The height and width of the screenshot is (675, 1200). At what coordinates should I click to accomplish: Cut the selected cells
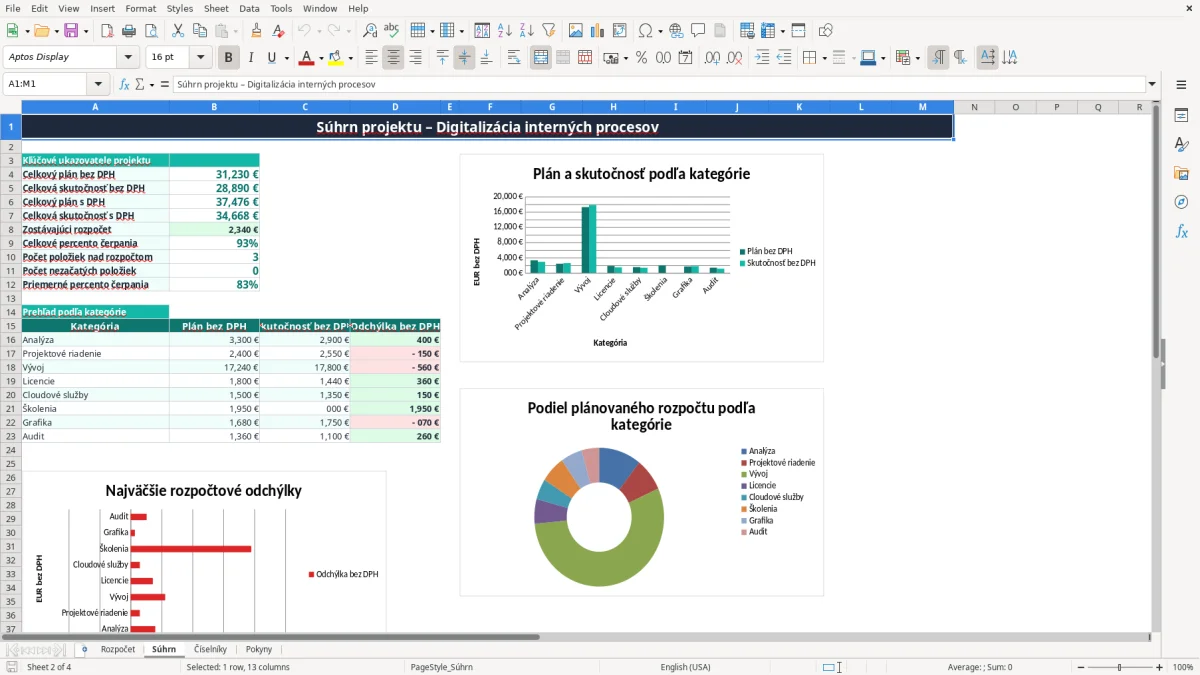pos(177,31)
